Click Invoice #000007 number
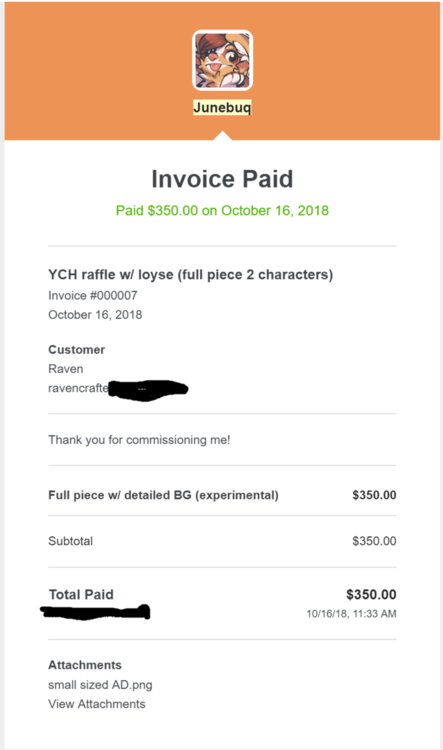The width and height of the screenshot is (443, 750). [92, 296]
